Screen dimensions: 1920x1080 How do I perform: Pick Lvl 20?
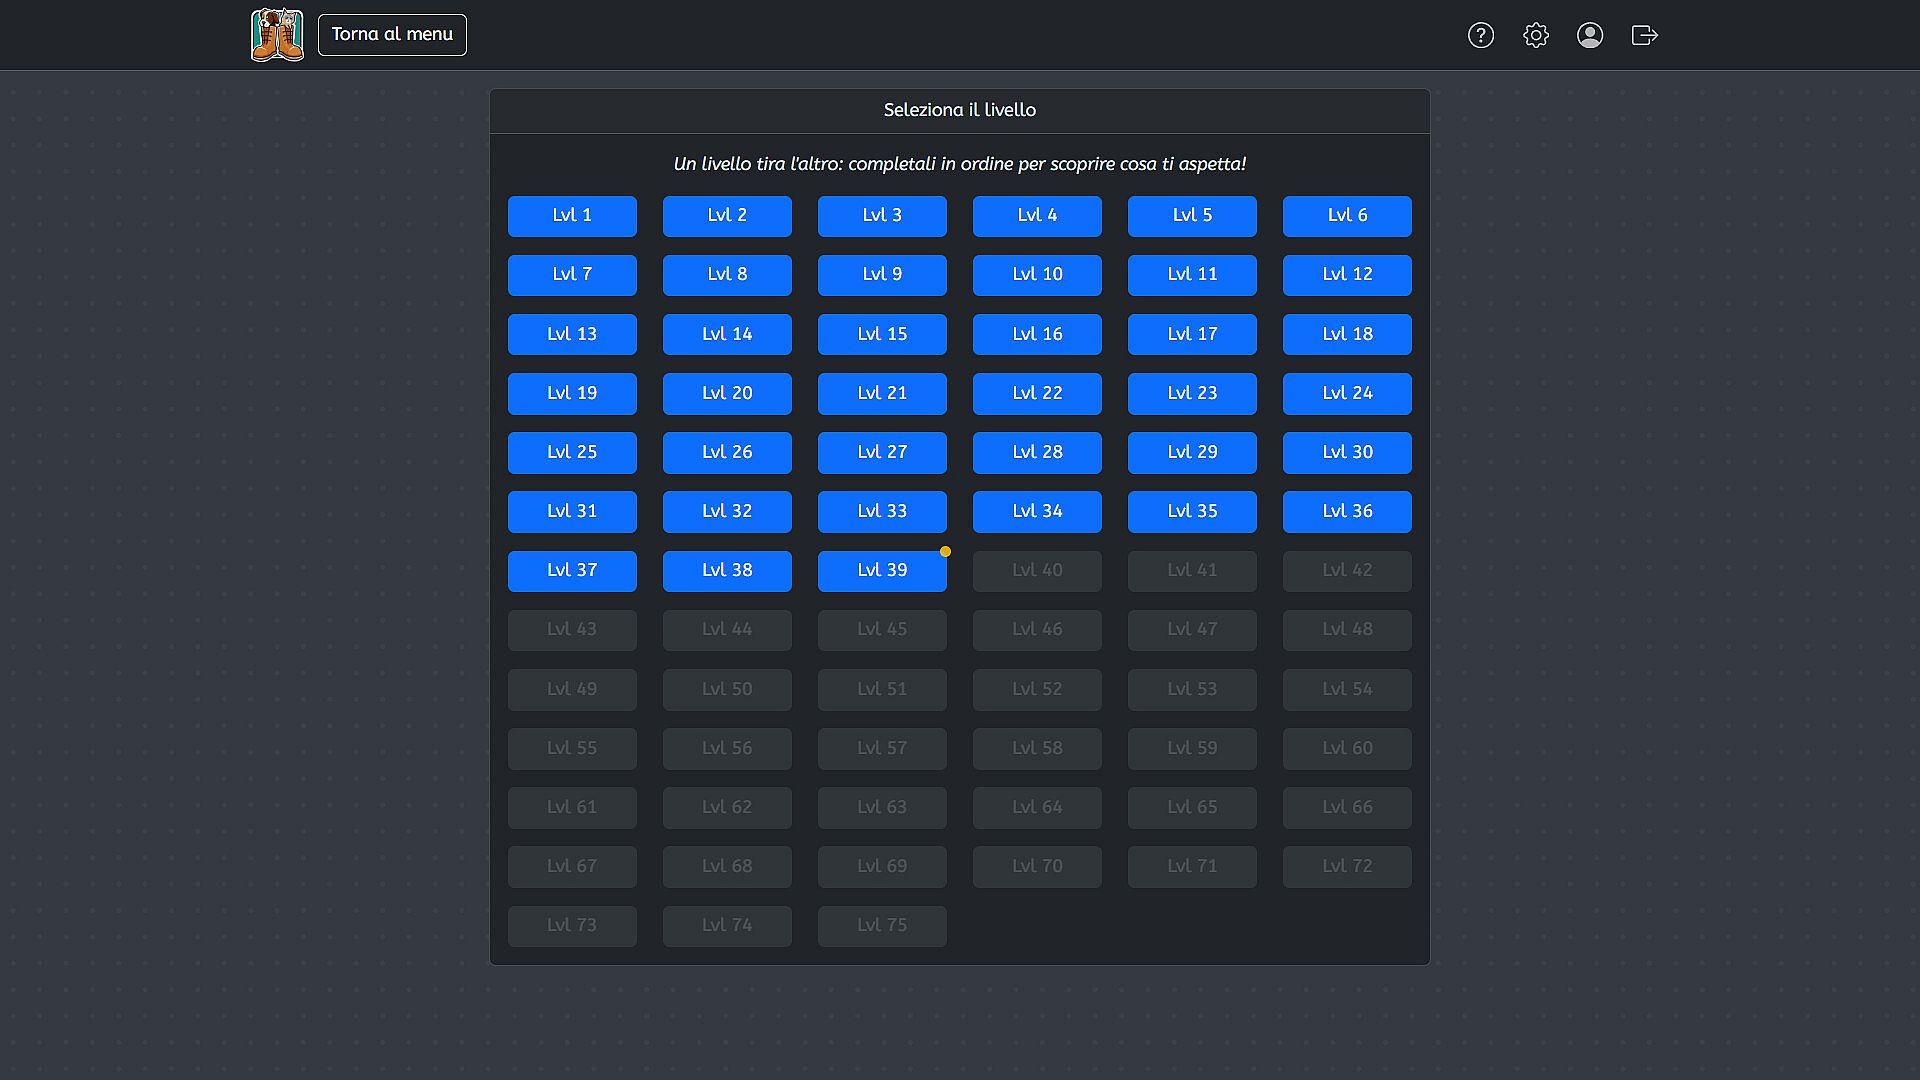[727, 393]
